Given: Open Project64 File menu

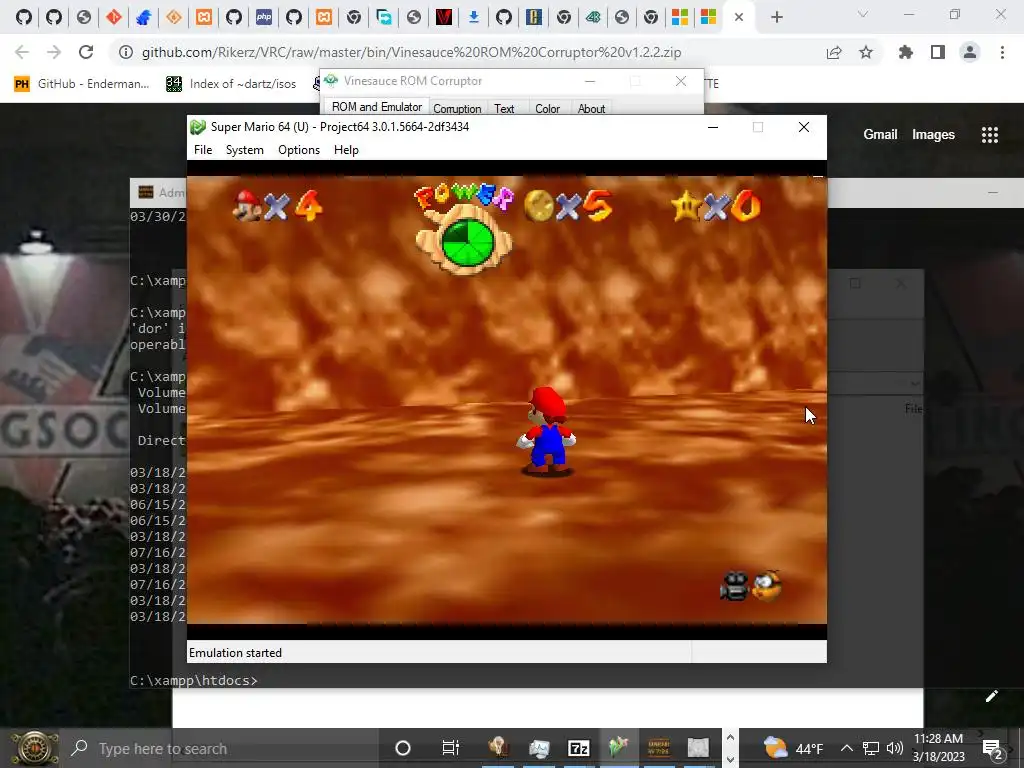Looking at the screenshot, I should tap(203, 150).
